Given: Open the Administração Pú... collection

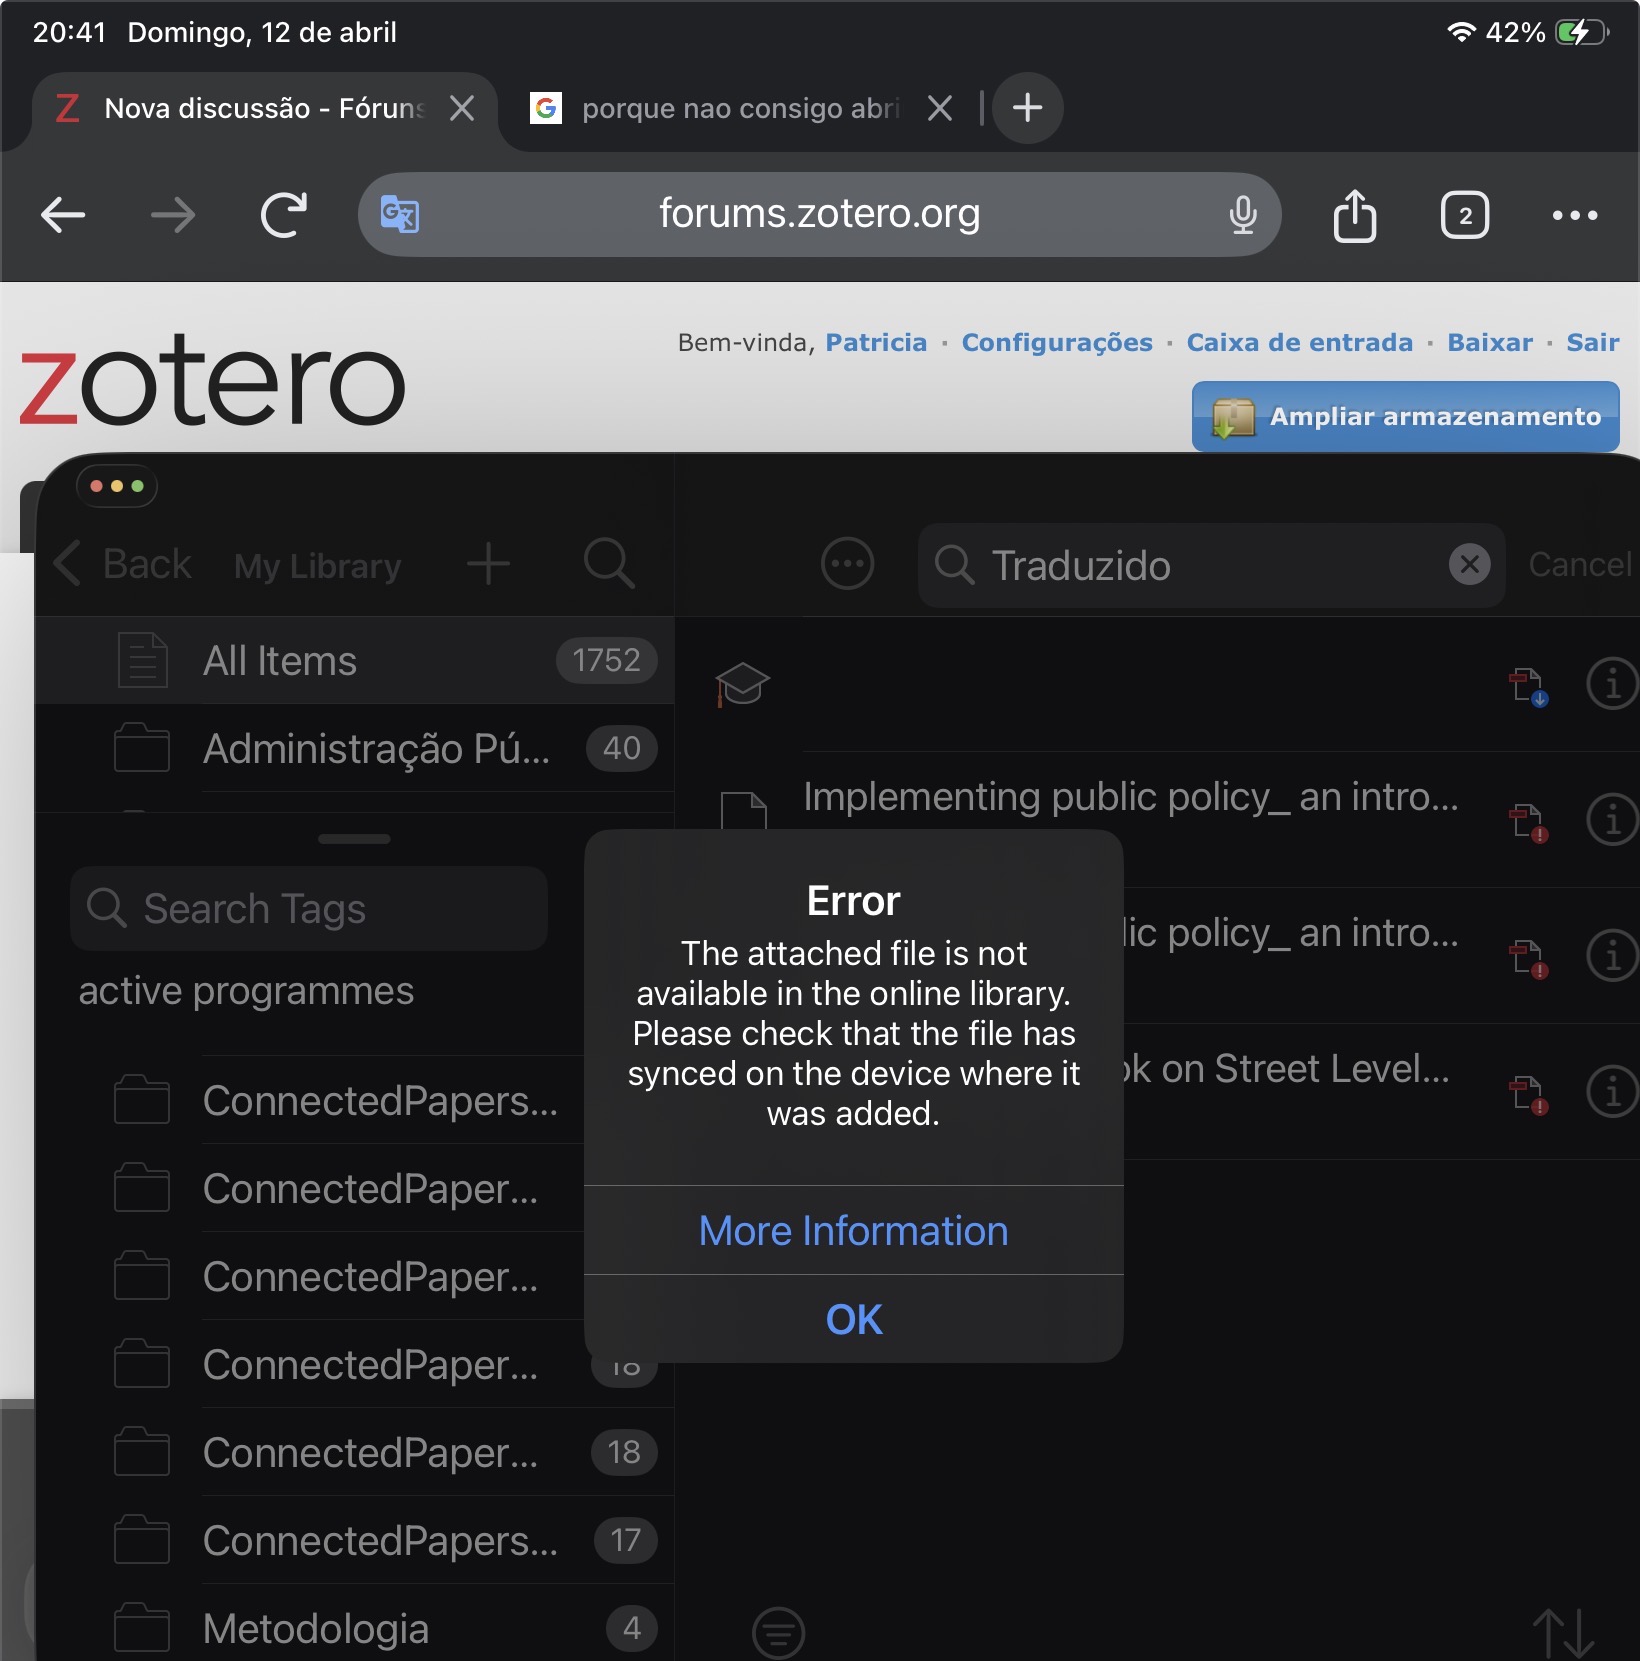Looking at the screenshot, I should tap(355, 748).
